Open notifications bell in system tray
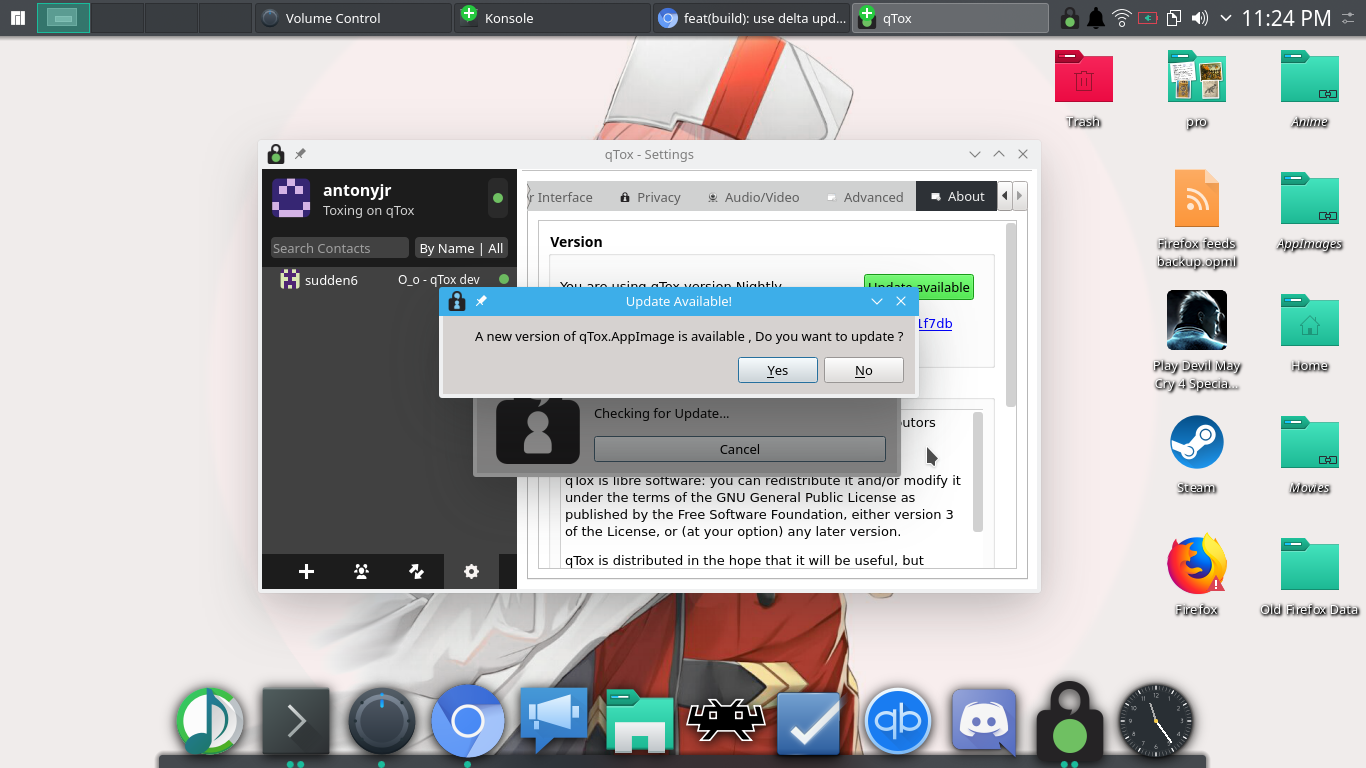This screenshot has width=1366, height=768. coord(1096,18)
